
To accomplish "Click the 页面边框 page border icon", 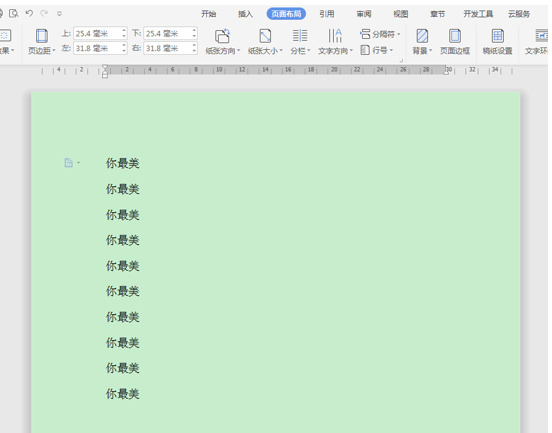I will [454, 36].
